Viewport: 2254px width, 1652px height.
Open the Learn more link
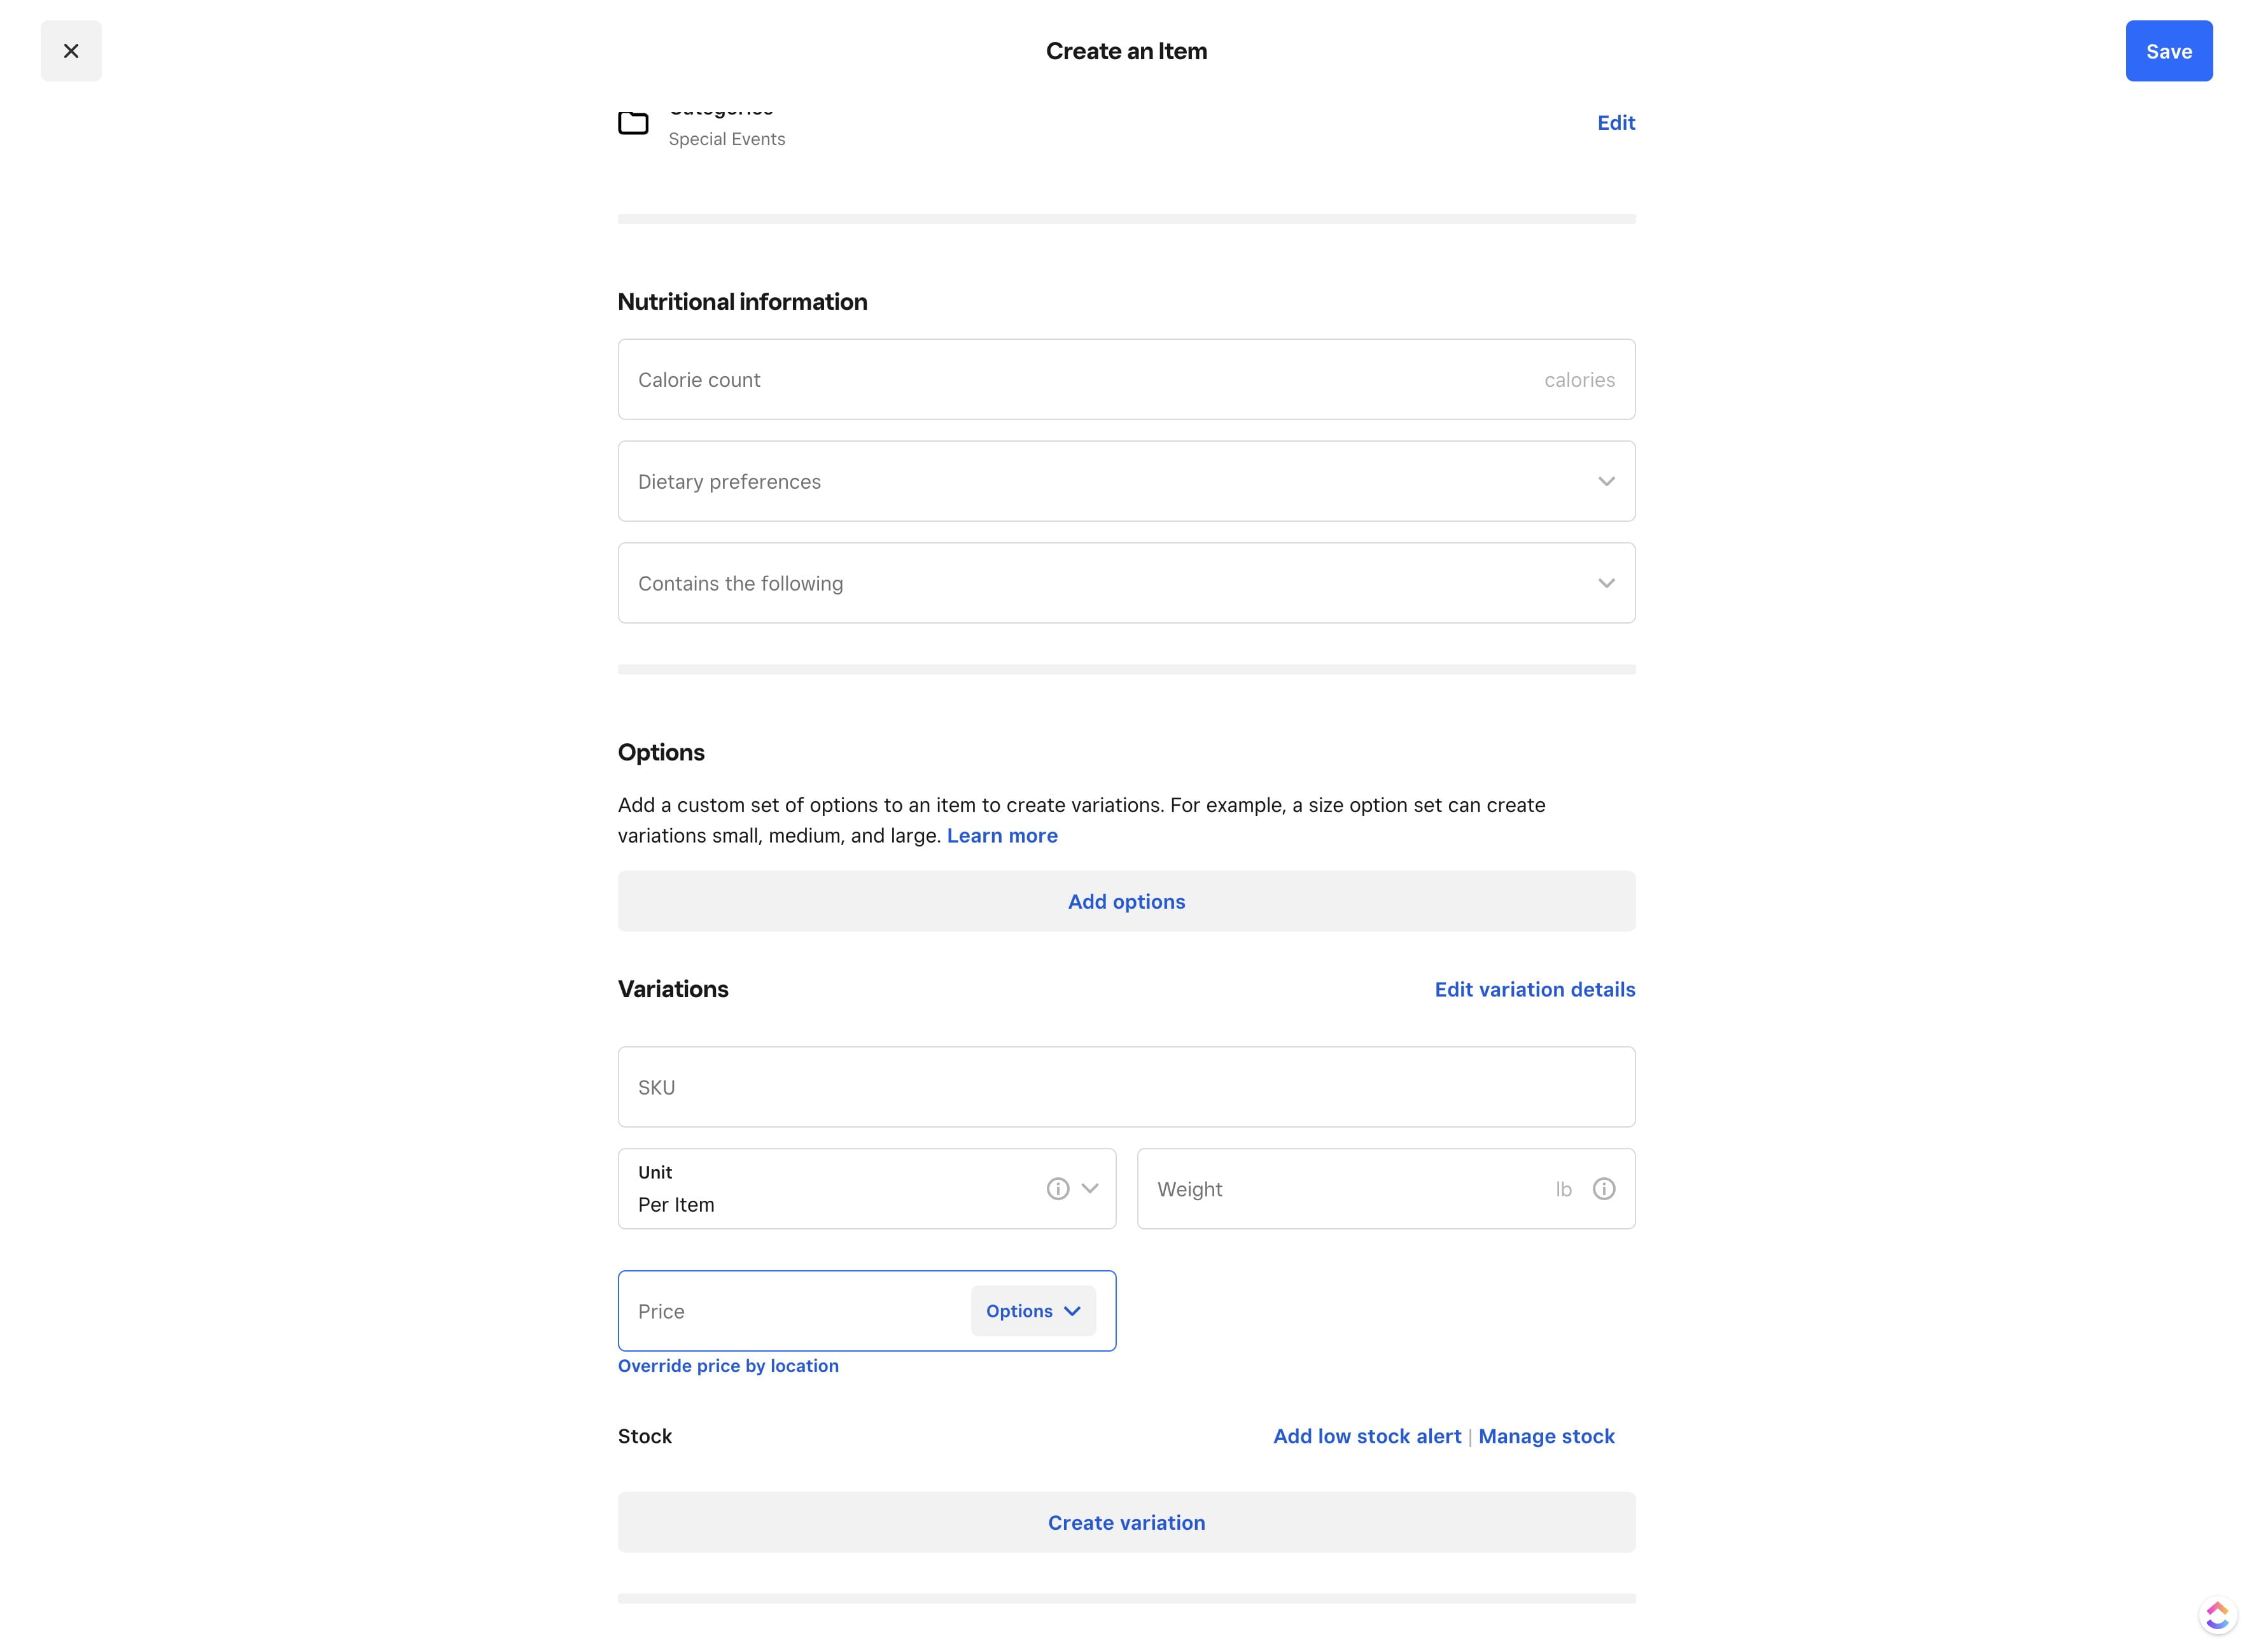1002,836
